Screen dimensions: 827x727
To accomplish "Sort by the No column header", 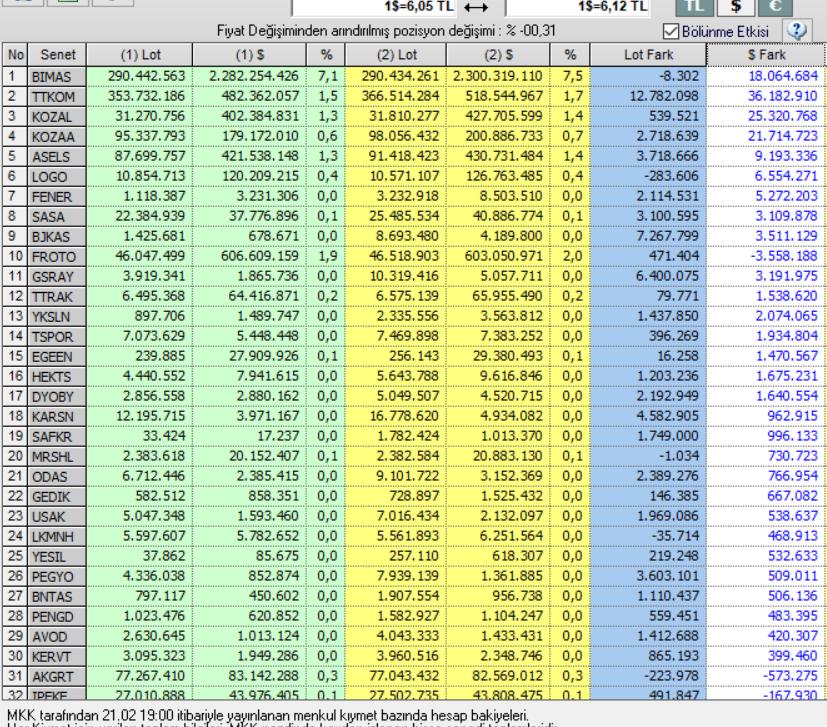I will tap(15, 55).
